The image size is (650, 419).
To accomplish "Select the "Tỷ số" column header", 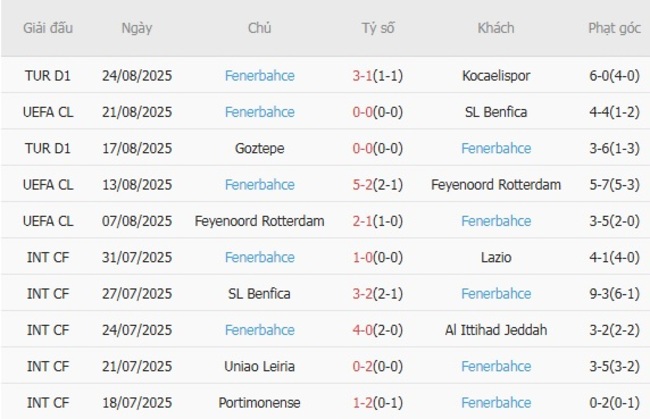I will (x=378, y=28).
